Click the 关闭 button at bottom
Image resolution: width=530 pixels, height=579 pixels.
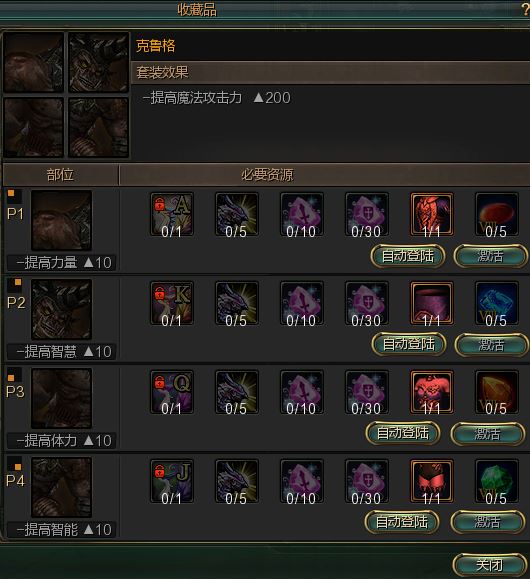pyautogui.click(x=490, y=565)
